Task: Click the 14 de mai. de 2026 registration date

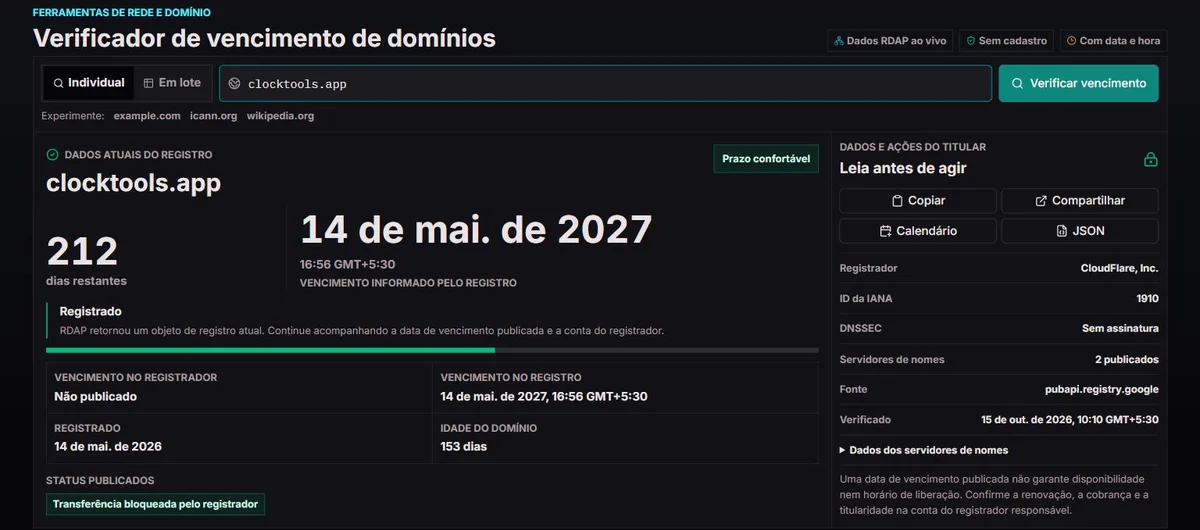Action: pos(108,447)
